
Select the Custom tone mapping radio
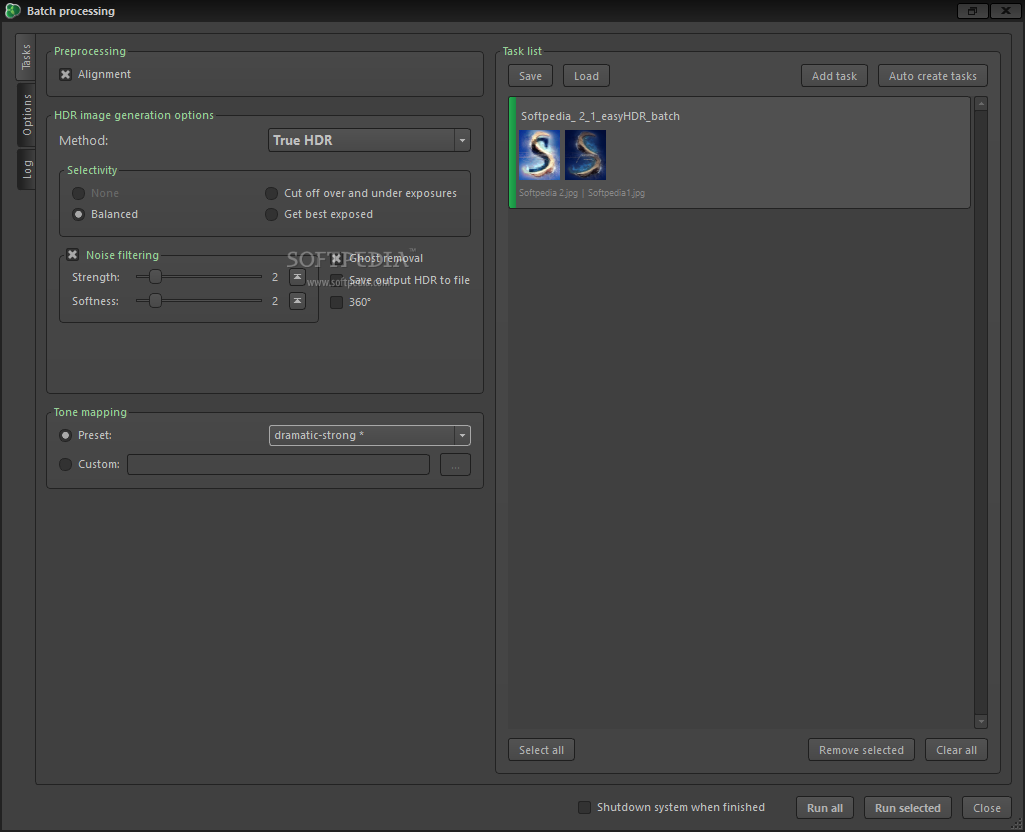(x=65, y=464)
